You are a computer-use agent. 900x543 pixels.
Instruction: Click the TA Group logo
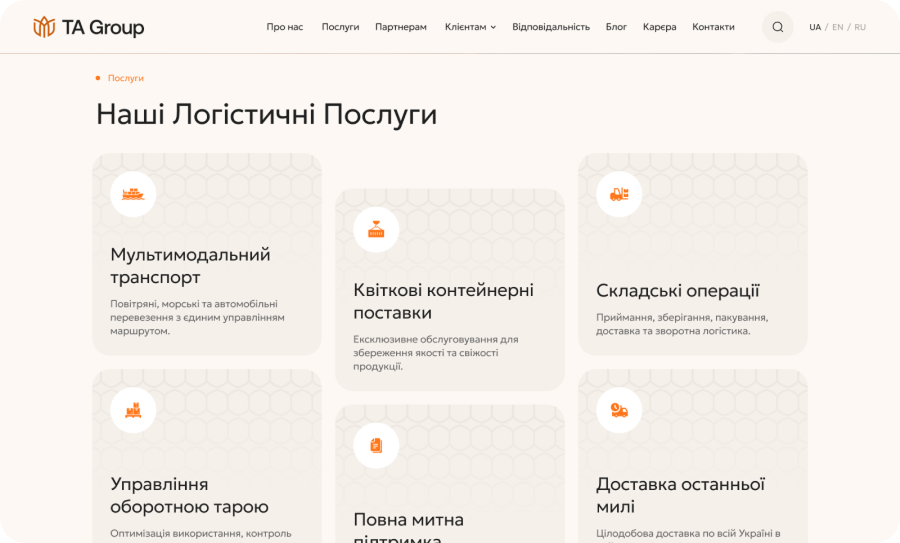tap(88, 27)
